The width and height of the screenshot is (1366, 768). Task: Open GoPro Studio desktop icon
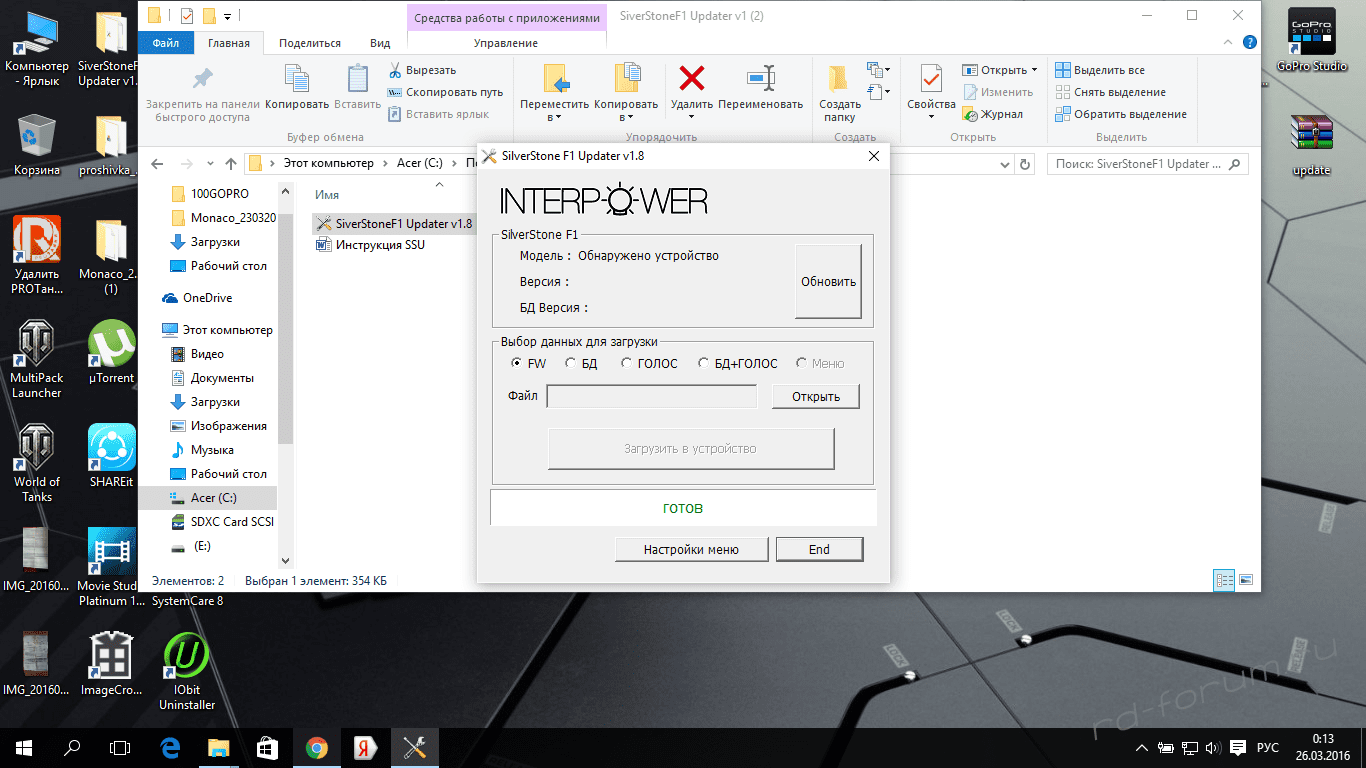1311,40
